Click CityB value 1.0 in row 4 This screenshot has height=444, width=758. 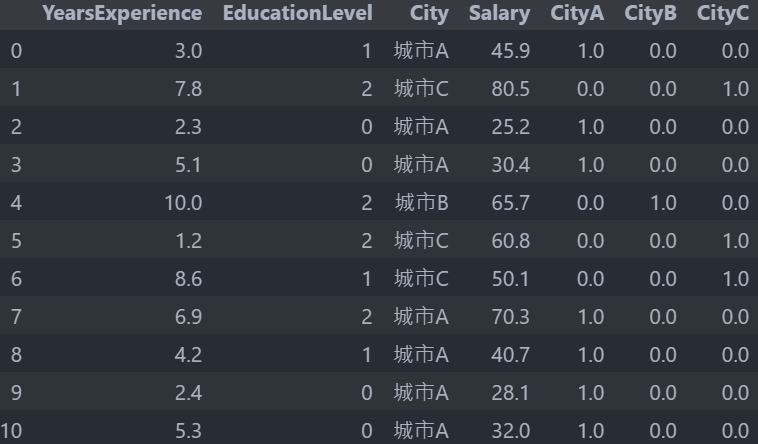point(663,203)
